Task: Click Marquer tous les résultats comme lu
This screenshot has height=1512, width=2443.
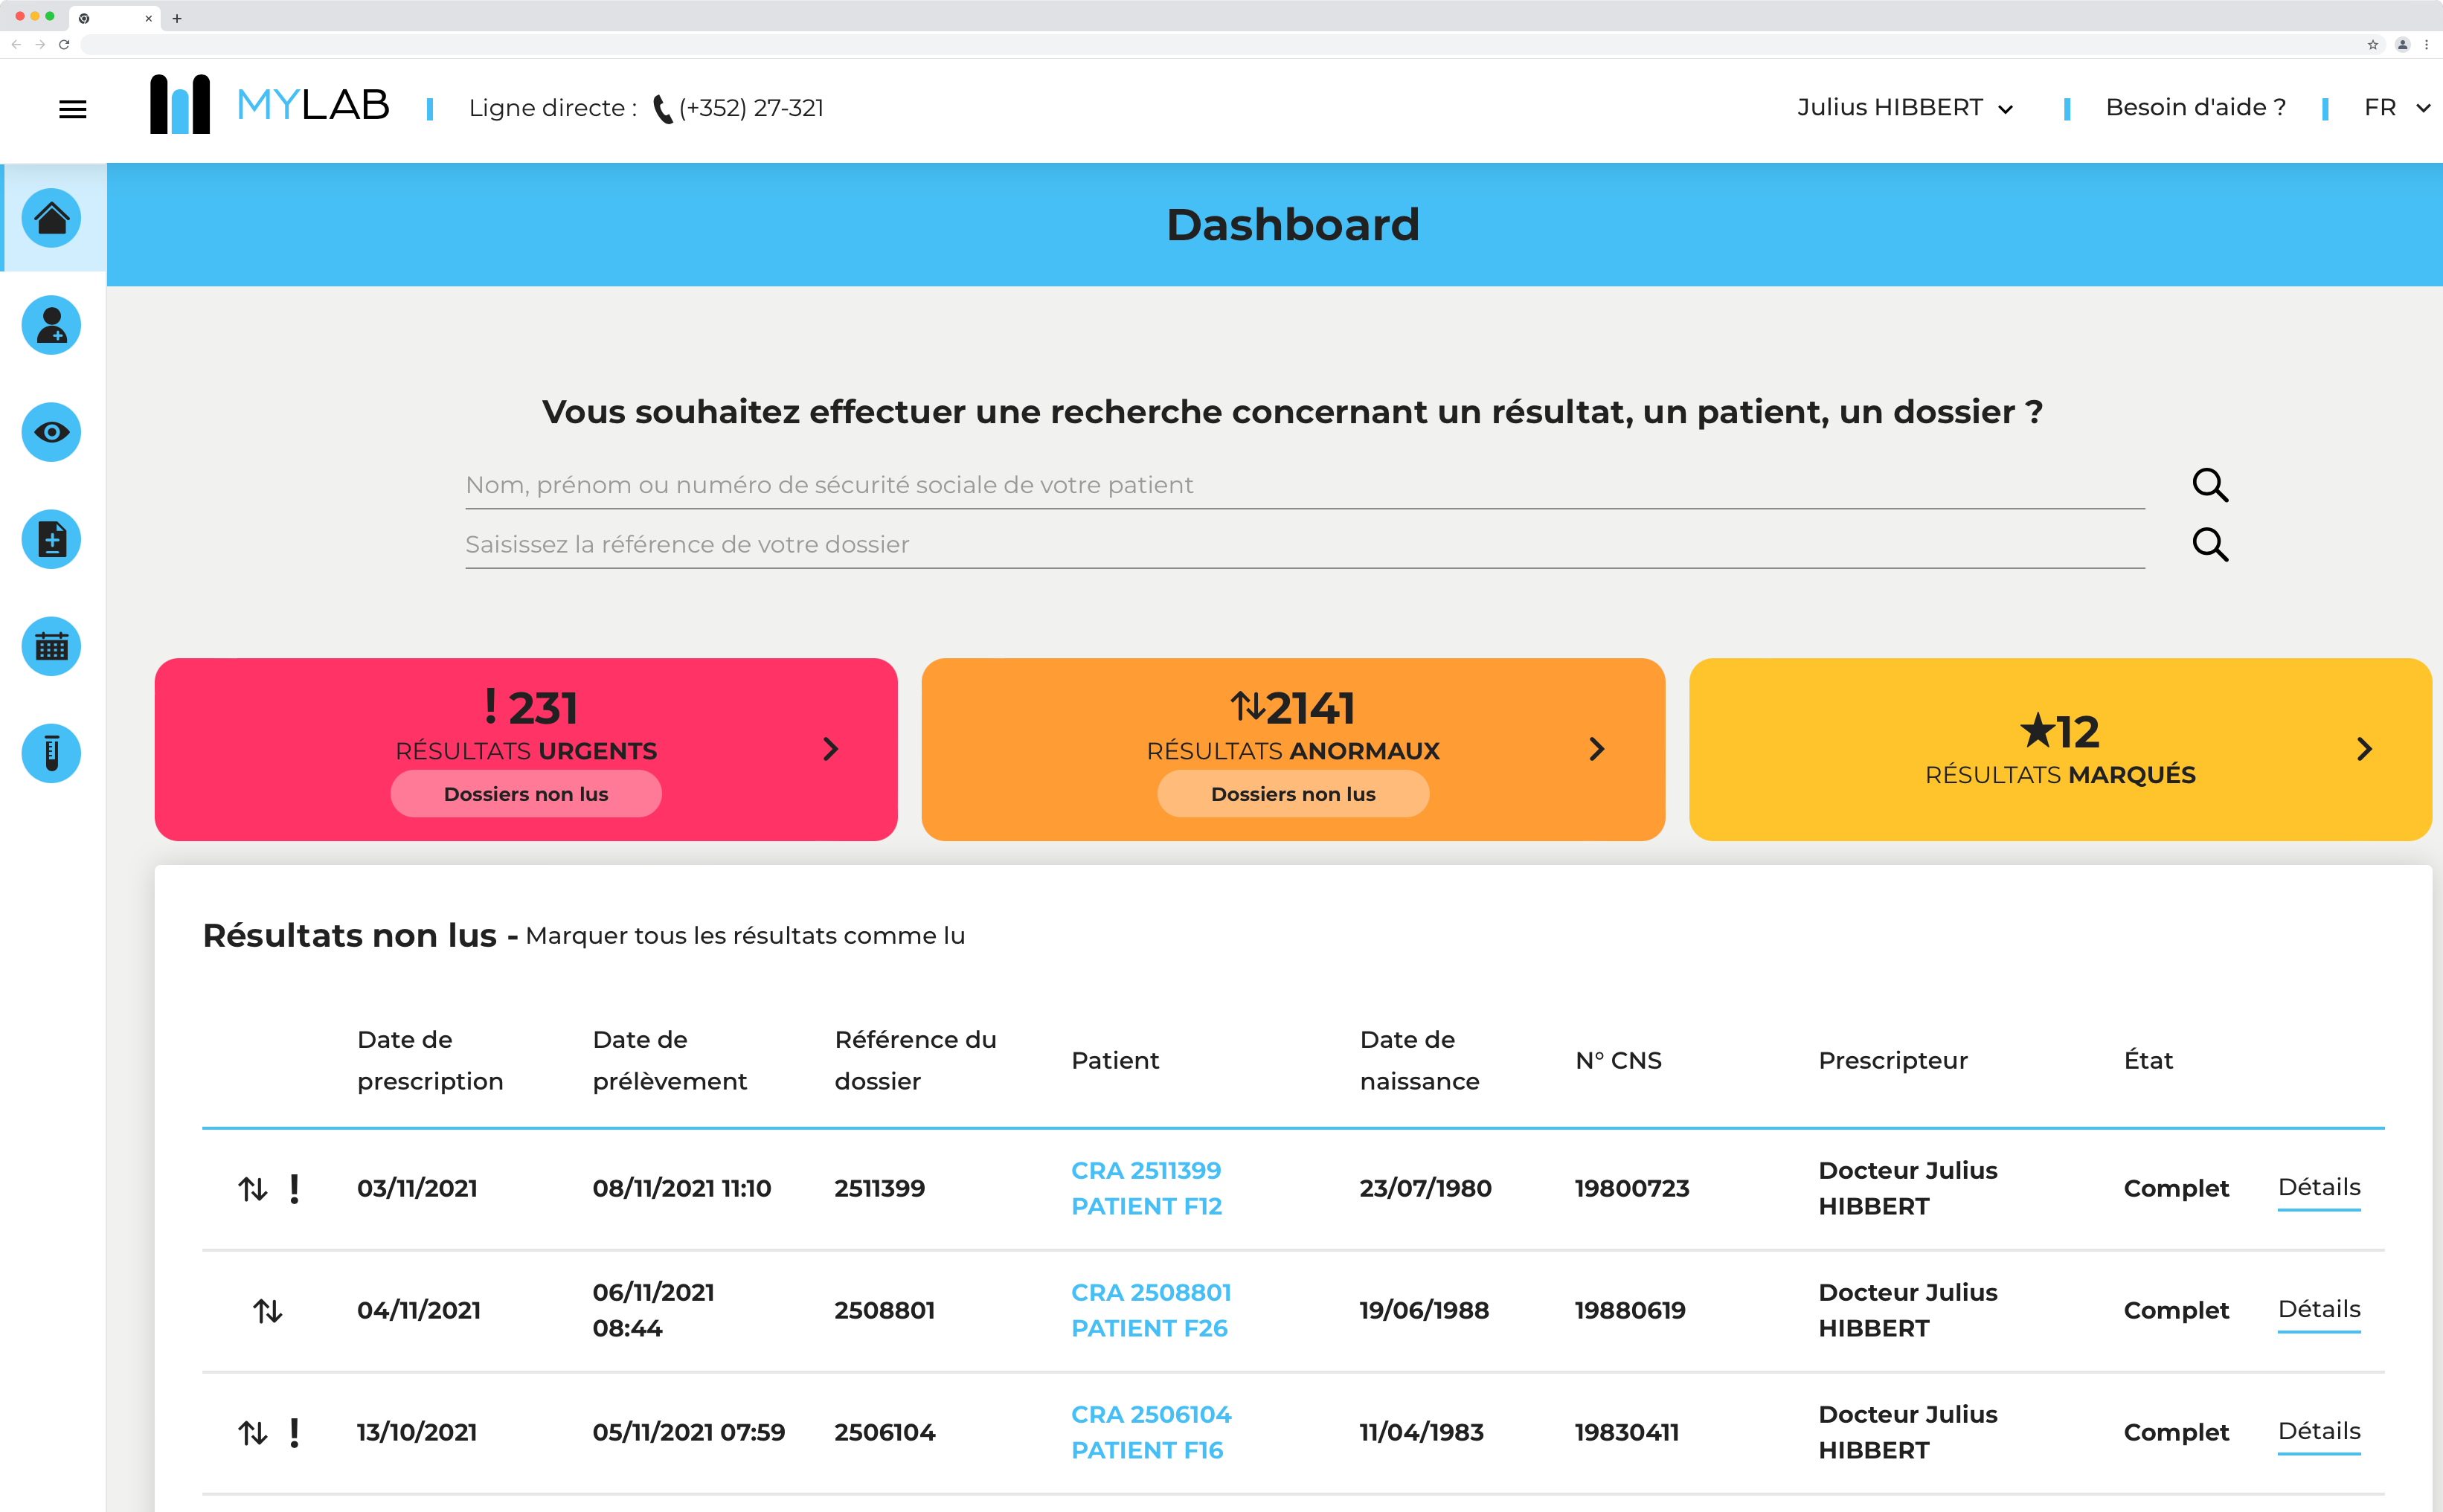Action: [746, 936]
